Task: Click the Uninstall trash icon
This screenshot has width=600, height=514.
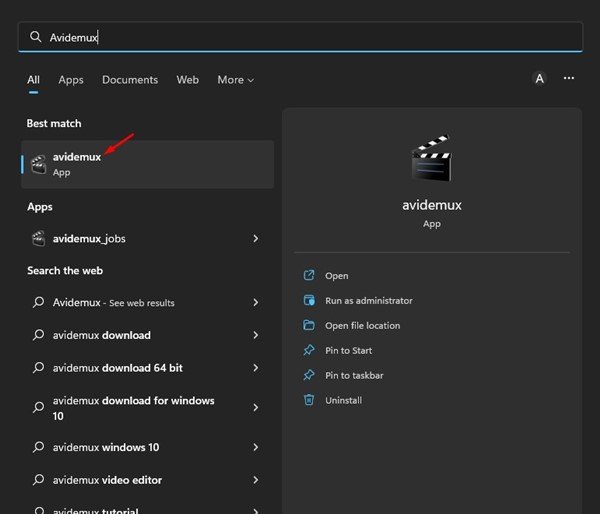Action: (x=309, y=400)
